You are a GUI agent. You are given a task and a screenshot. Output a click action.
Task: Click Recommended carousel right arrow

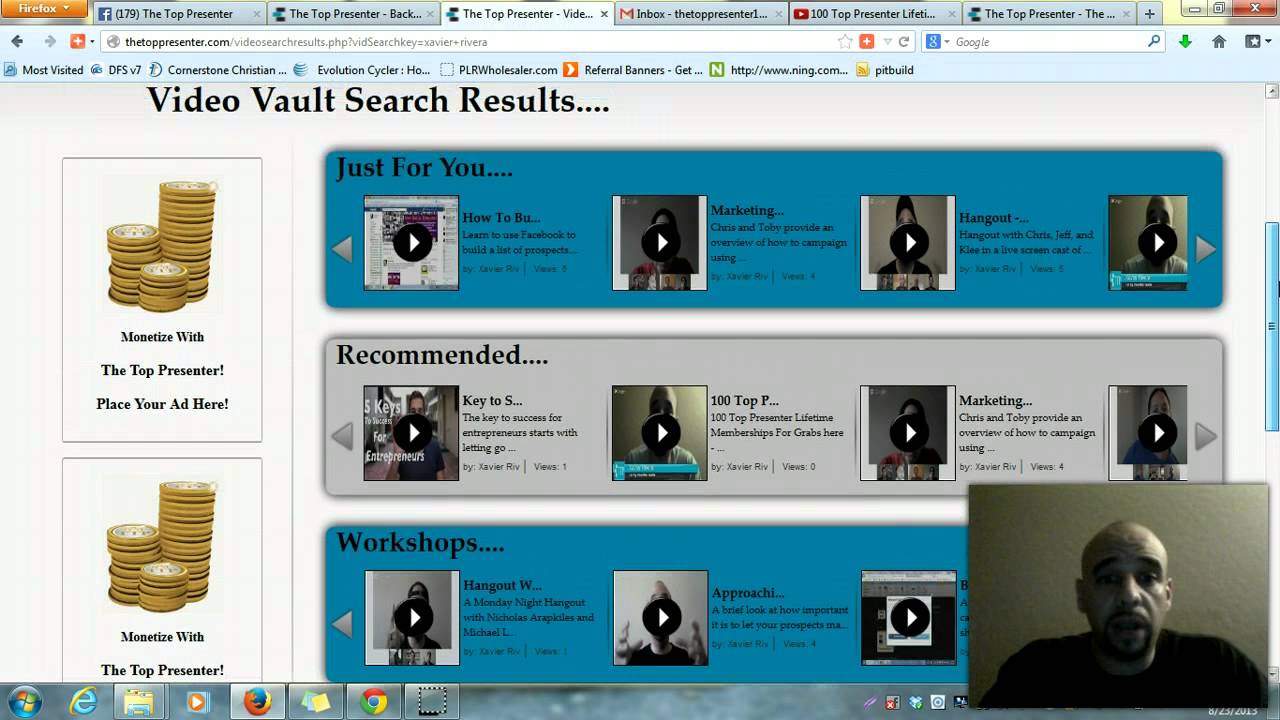coord(1206,436)
